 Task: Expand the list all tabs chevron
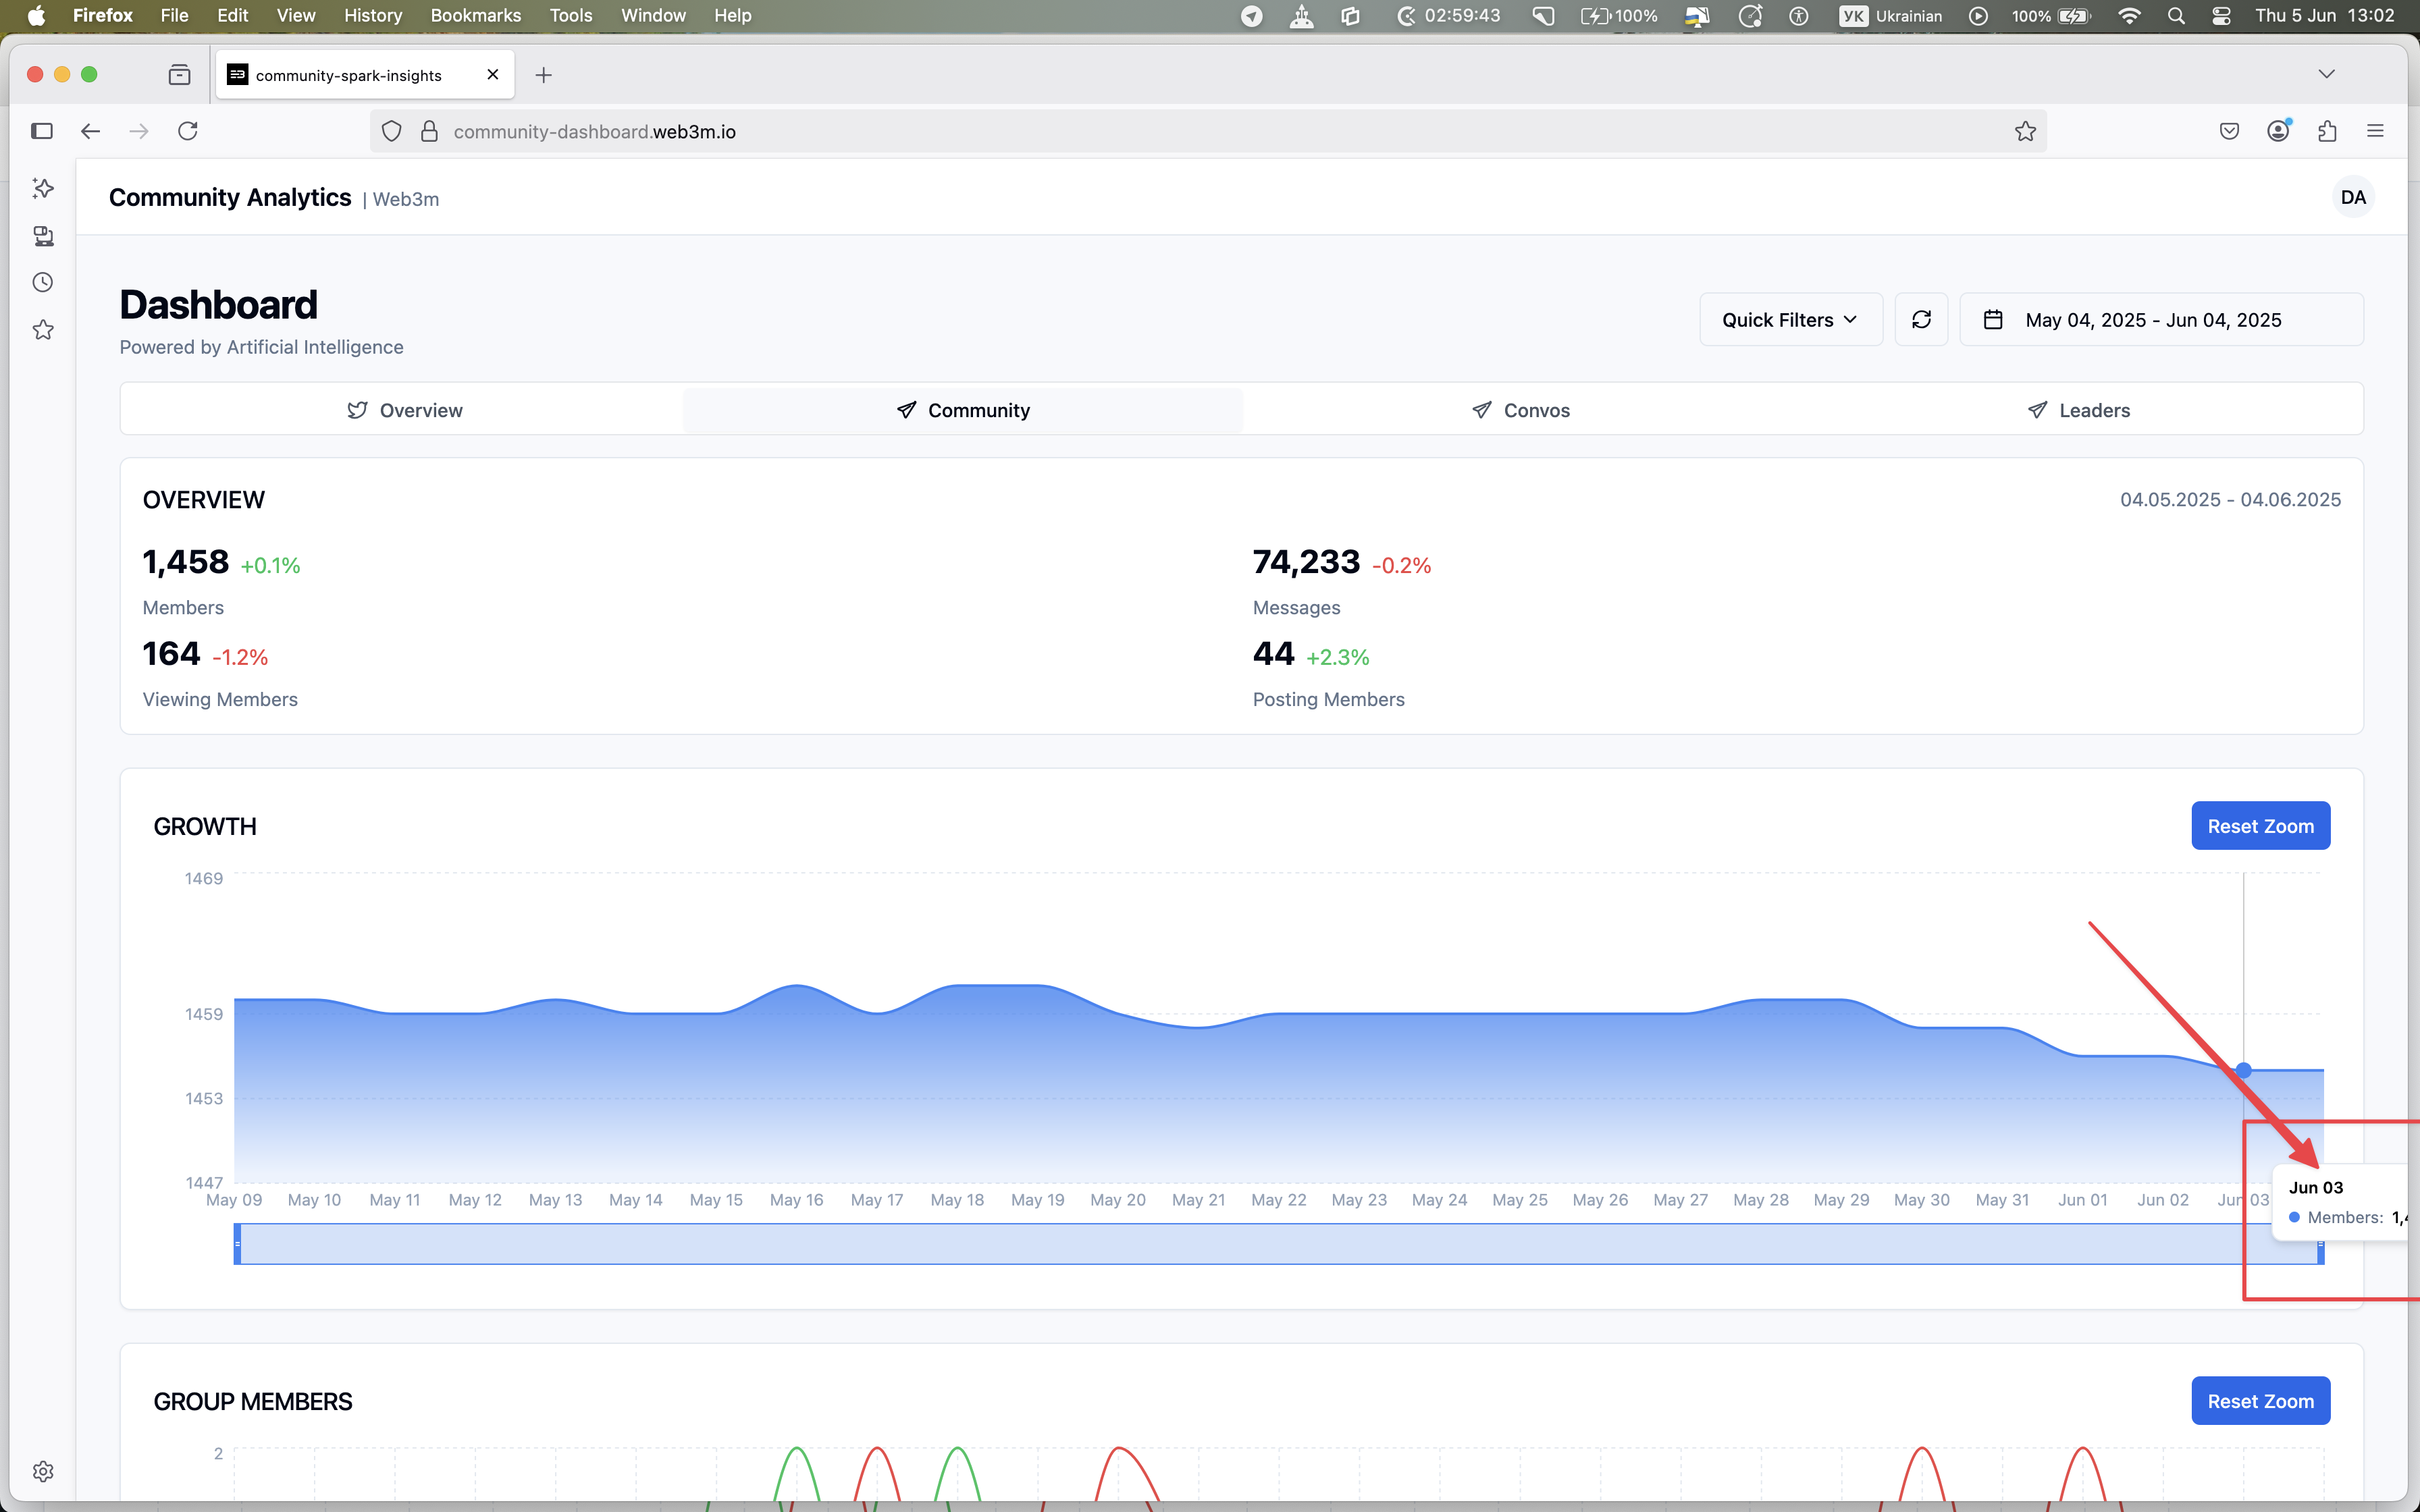coord(2326,75)
